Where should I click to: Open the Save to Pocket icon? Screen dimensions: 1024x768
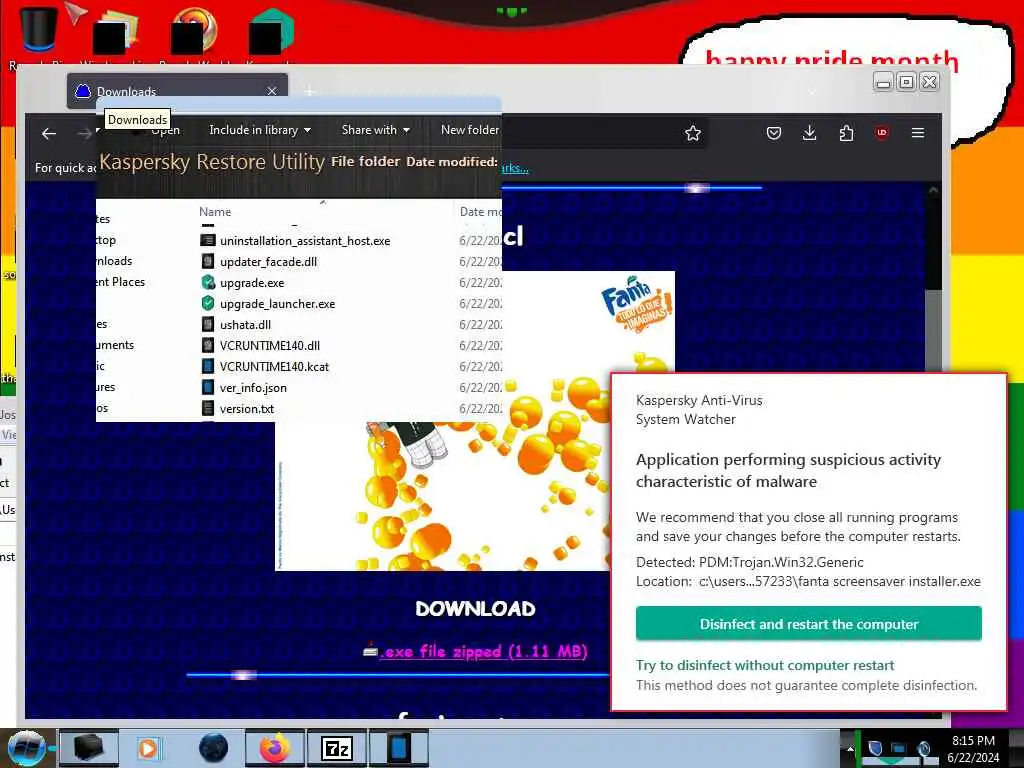point(774,133)
